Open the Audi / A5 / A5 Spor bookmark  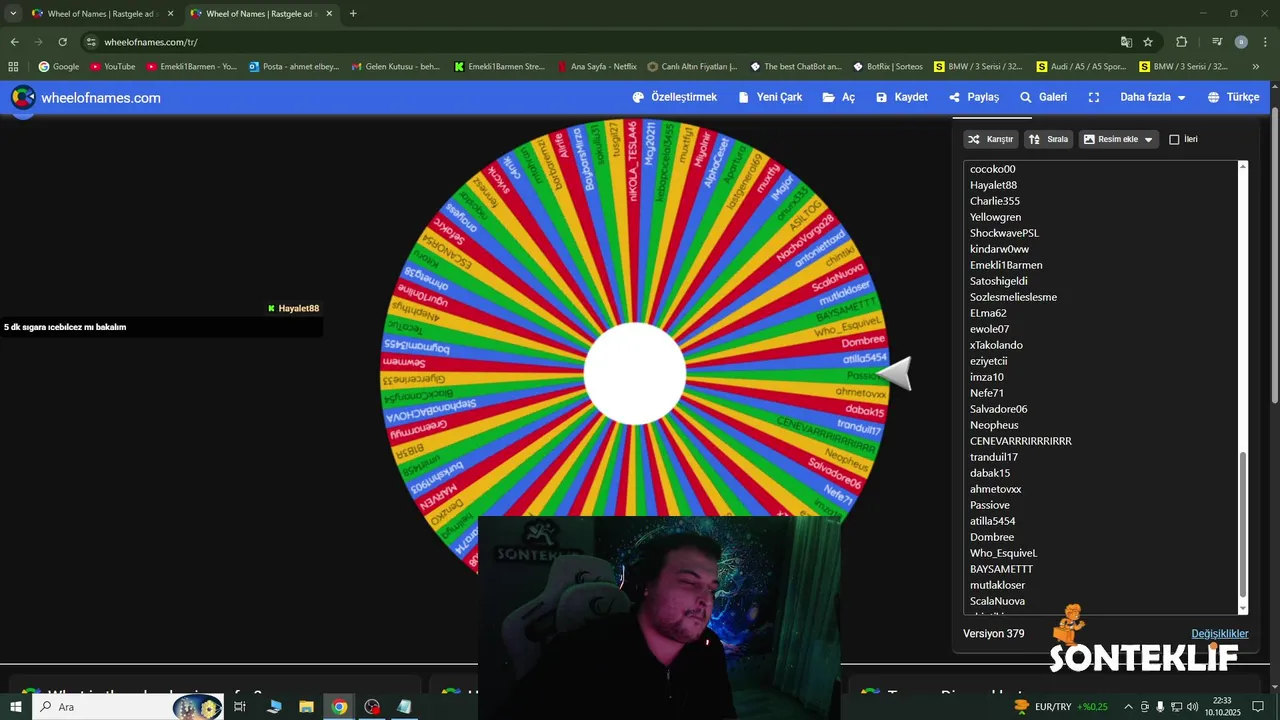(x=1081, y=67)
